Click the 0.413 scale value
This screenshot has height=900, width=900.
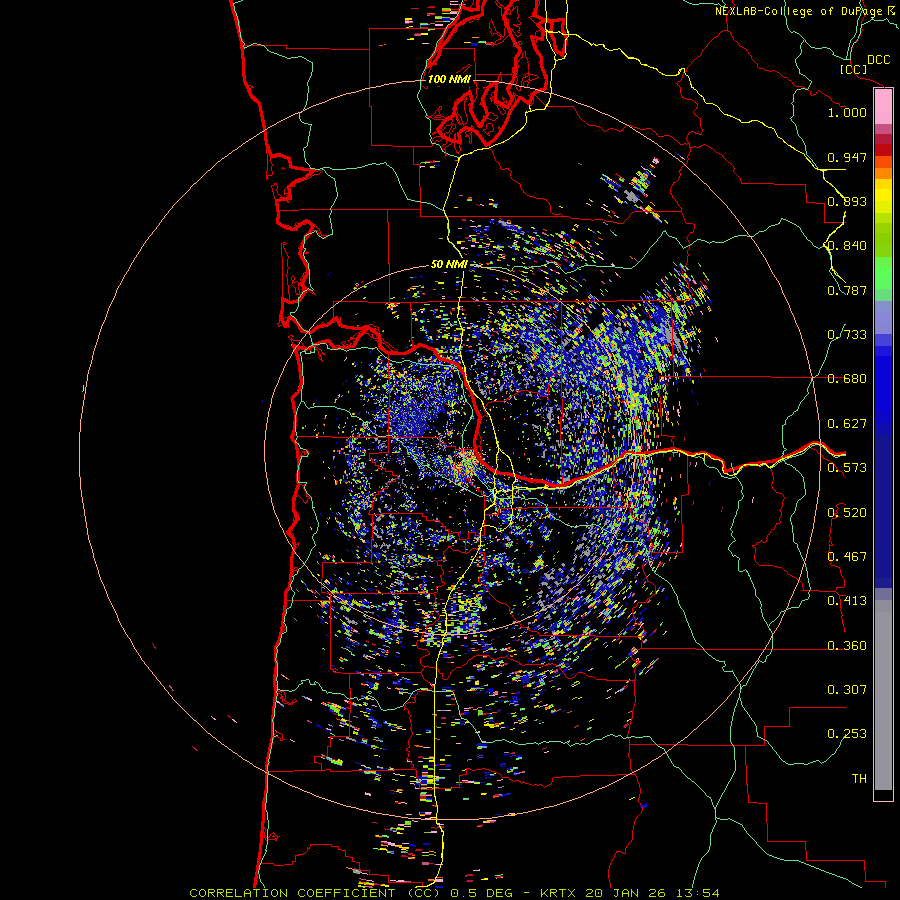coord(847,601)
